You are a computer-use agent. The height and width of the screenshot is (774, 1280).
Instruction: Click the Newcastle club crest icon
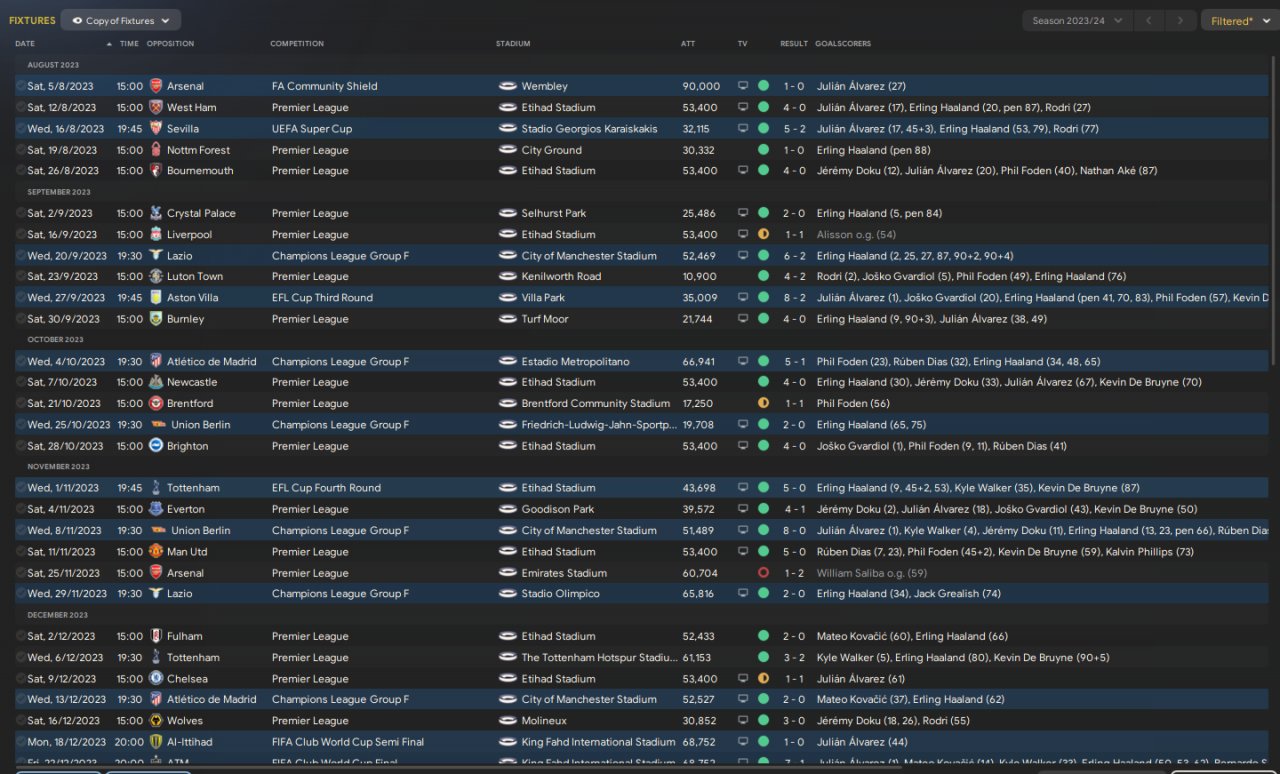tap(155, 383)
